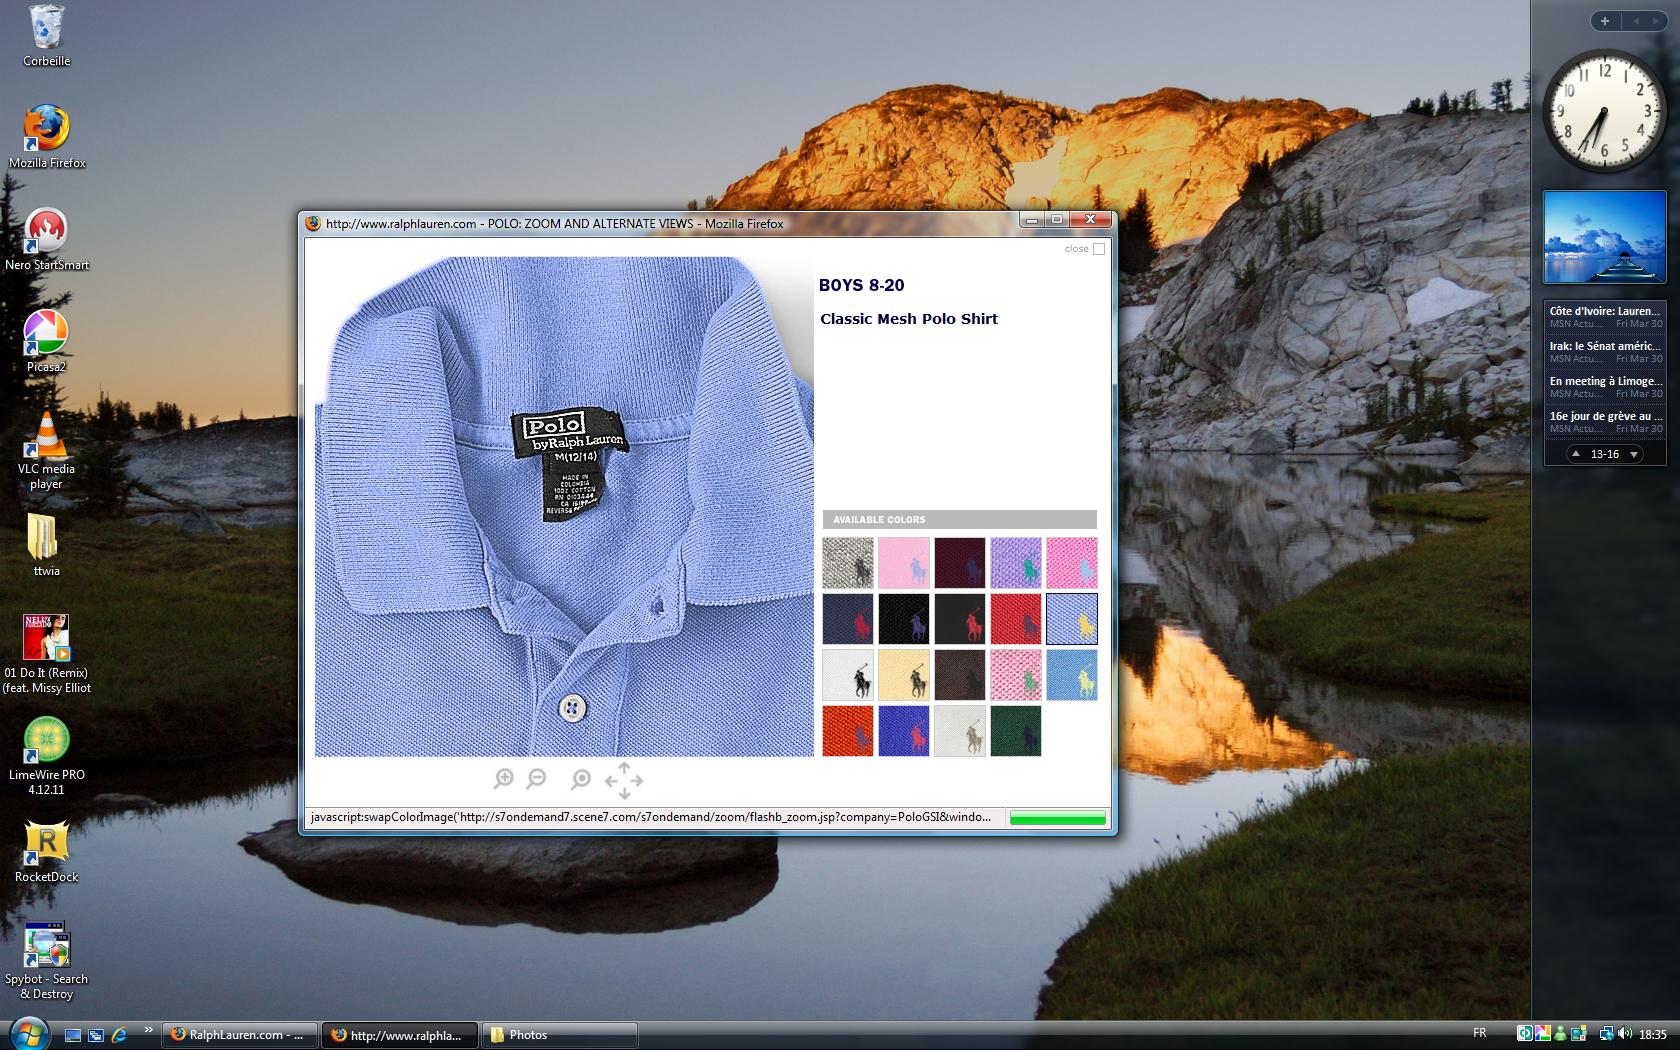Click the reset zoom magnifier icon
1680x1050 pixels.
[581, 778]
